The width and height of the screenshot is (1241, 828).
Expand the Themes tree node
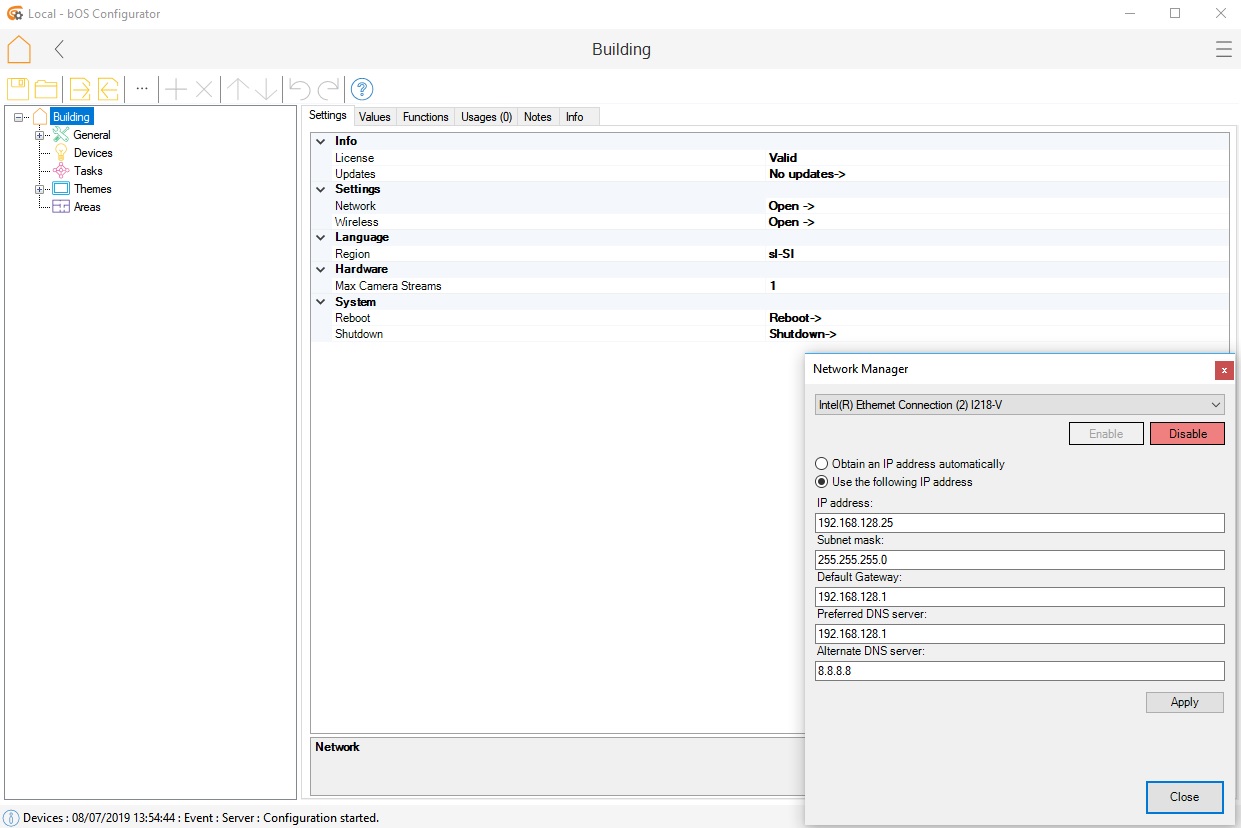click(x=40, y=189)
